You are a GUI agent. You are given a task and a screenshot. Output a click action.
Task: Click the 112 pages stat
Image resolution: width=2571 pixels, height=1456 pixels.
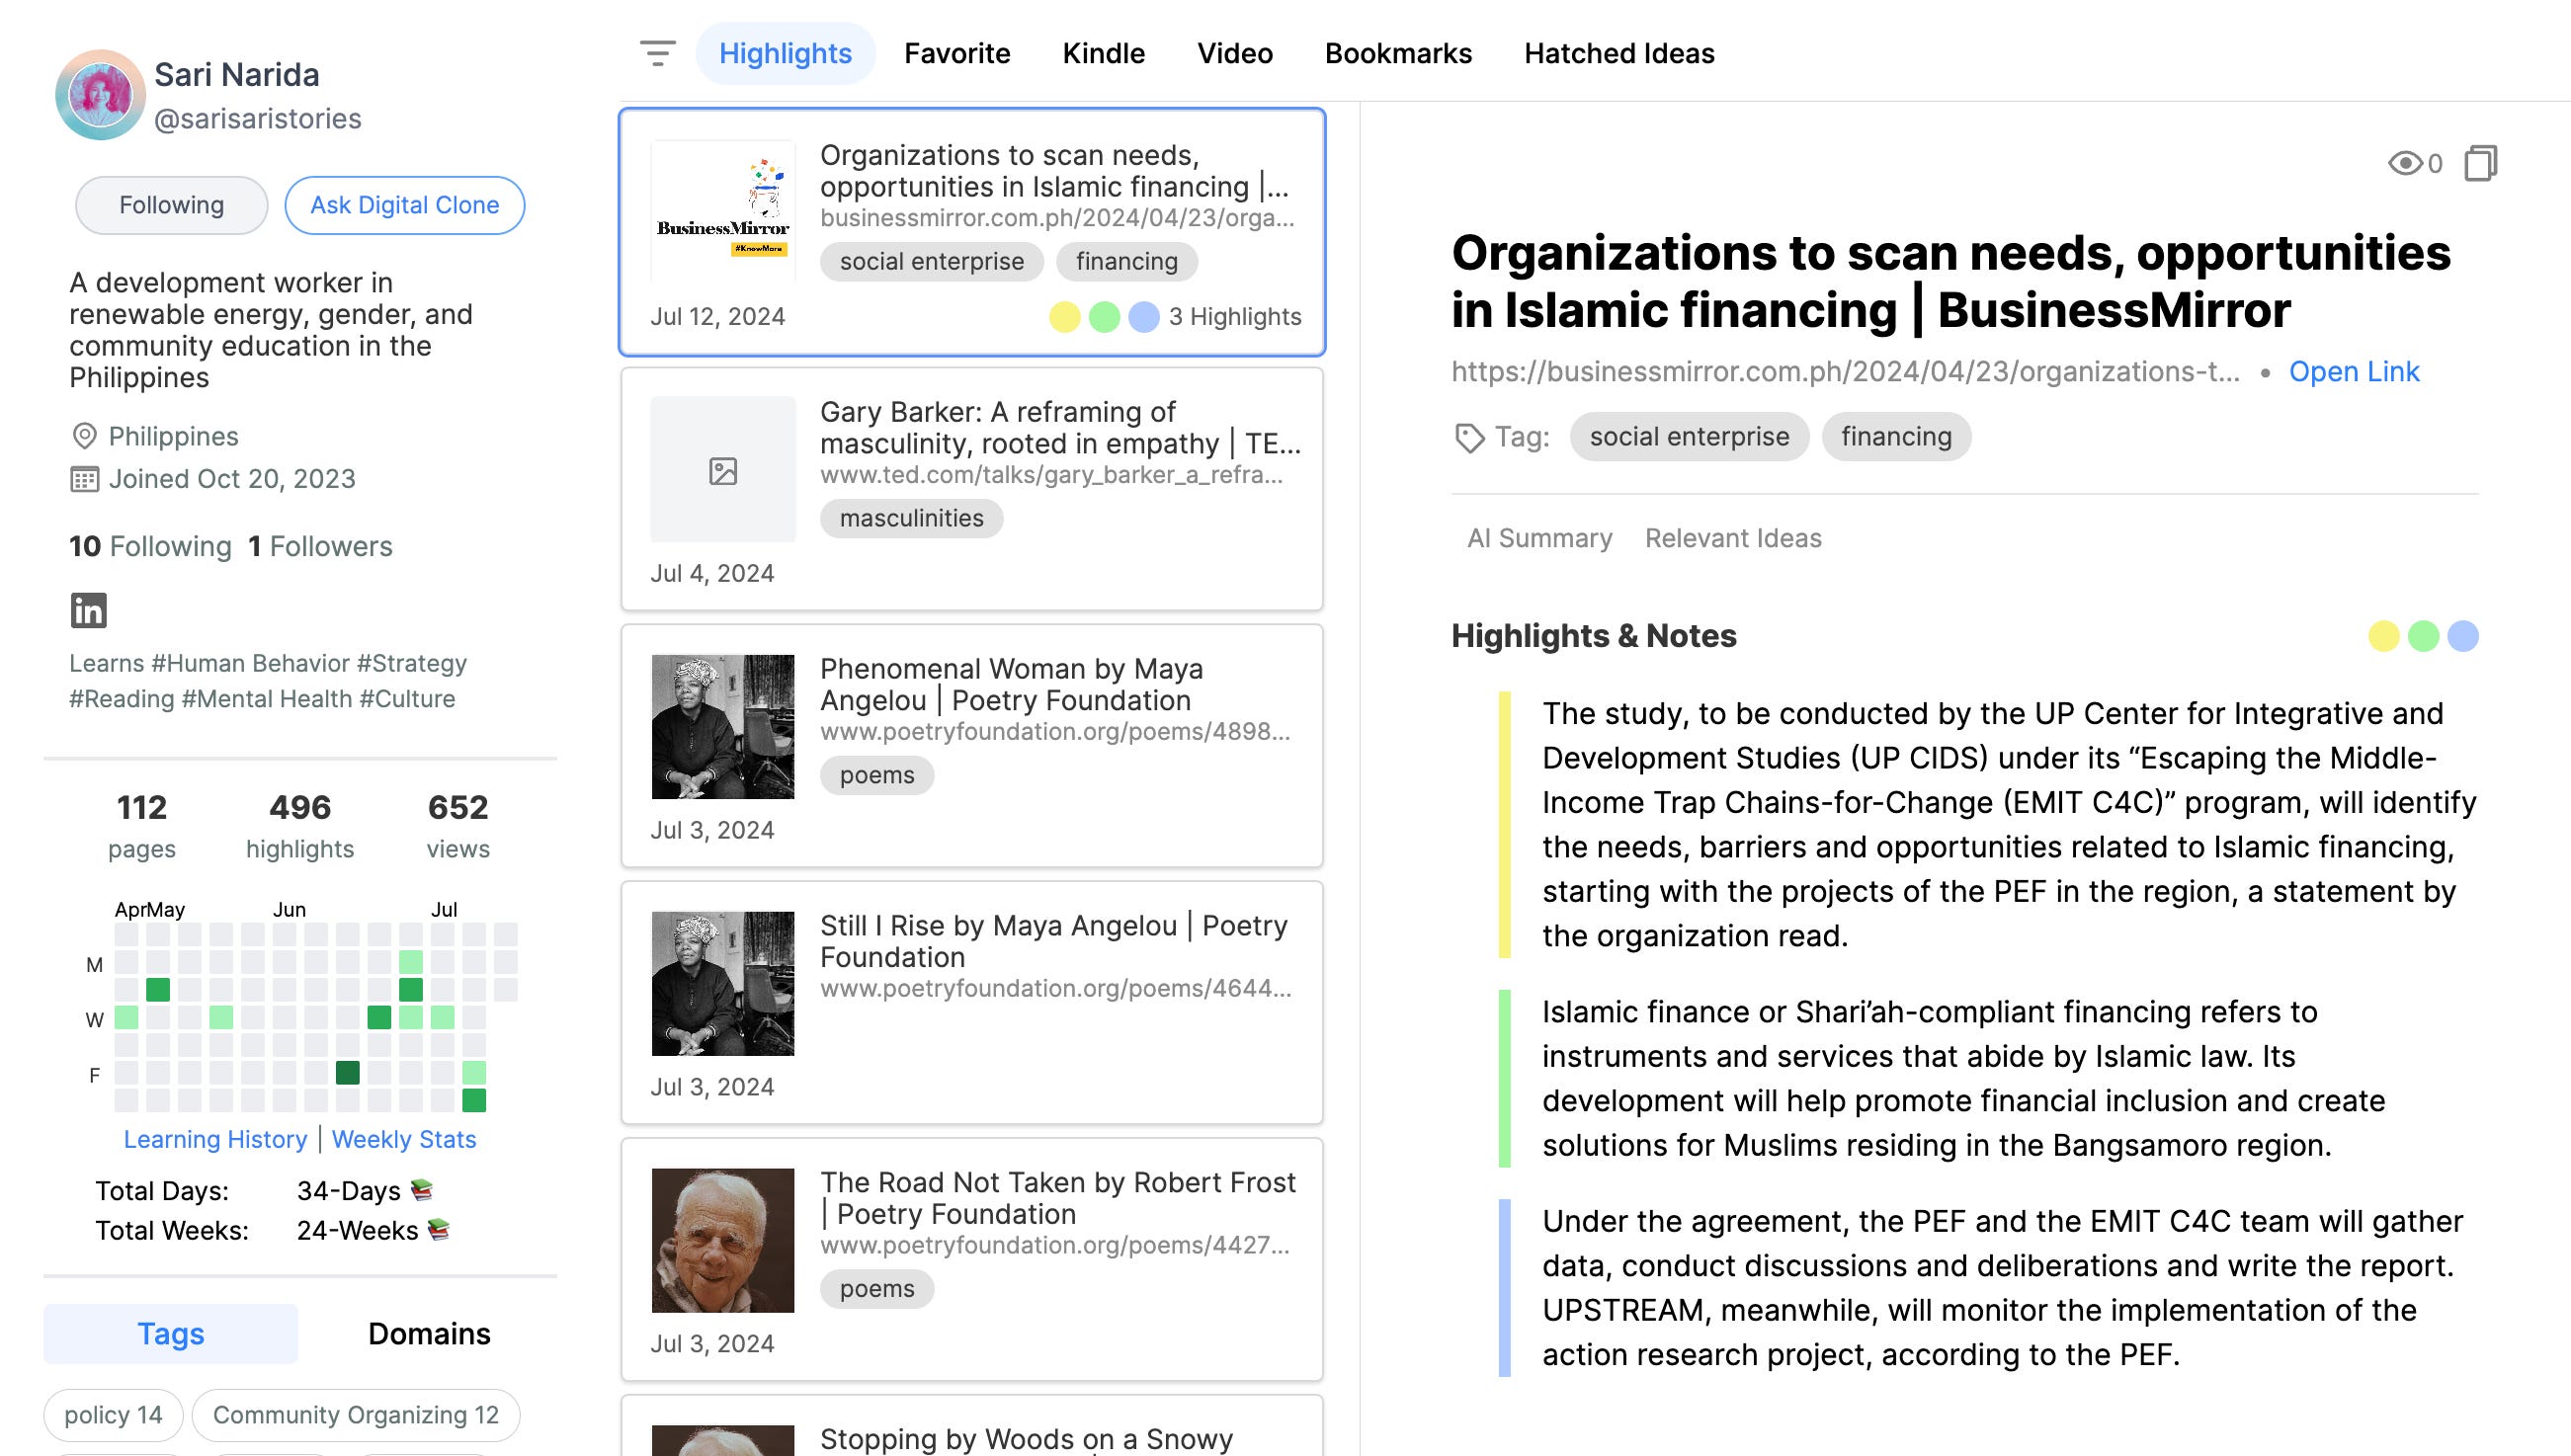141,826
